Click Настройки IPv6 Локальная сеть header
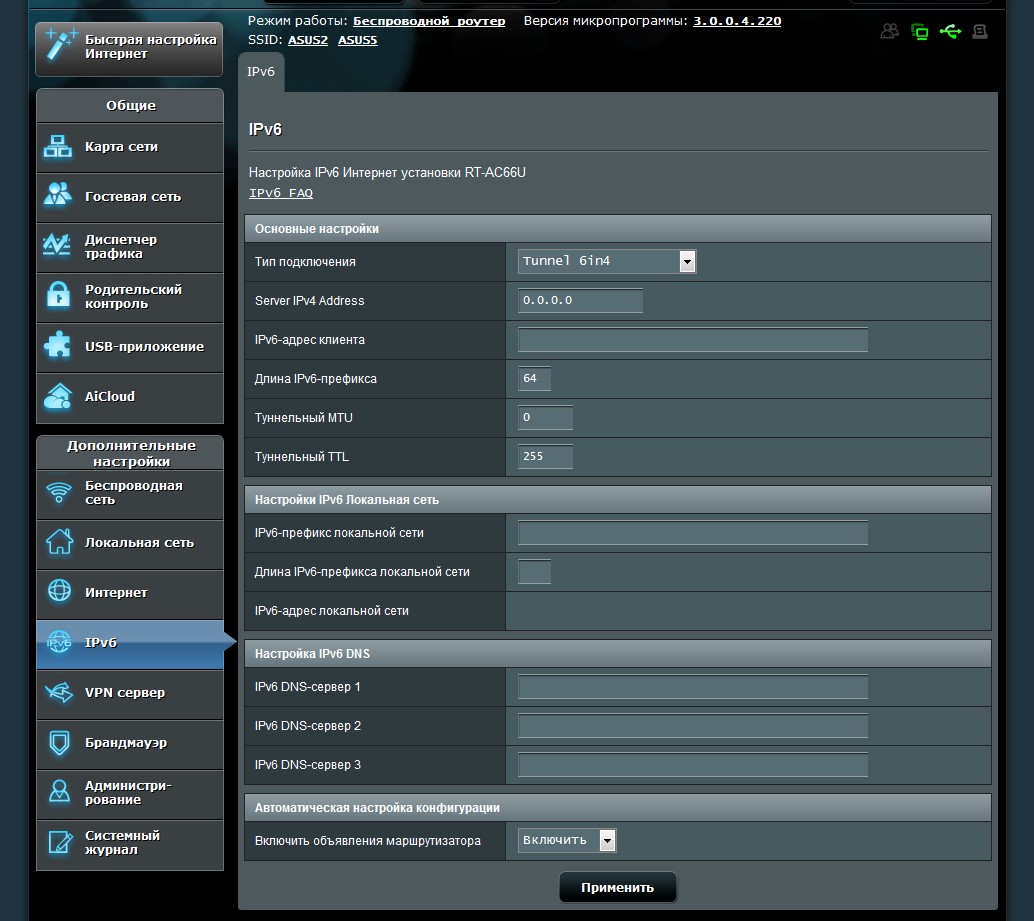Viewport: 1034px width, 921px height. tap(618, 500)
